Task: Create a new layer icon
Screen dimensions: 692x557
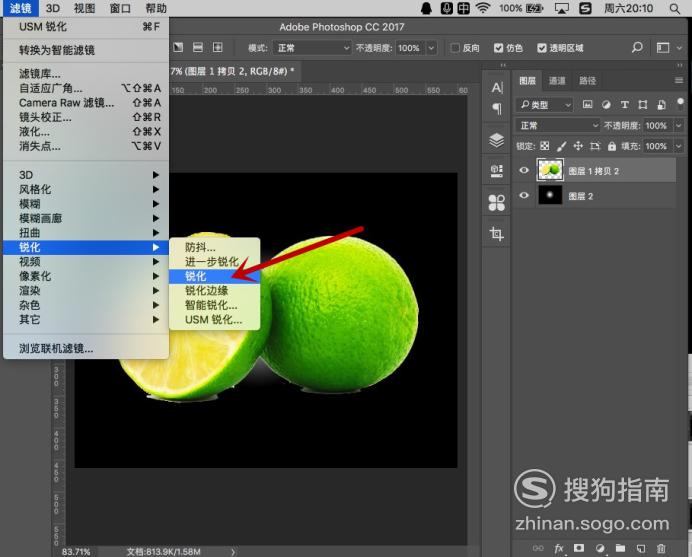Action: [641, 548]
